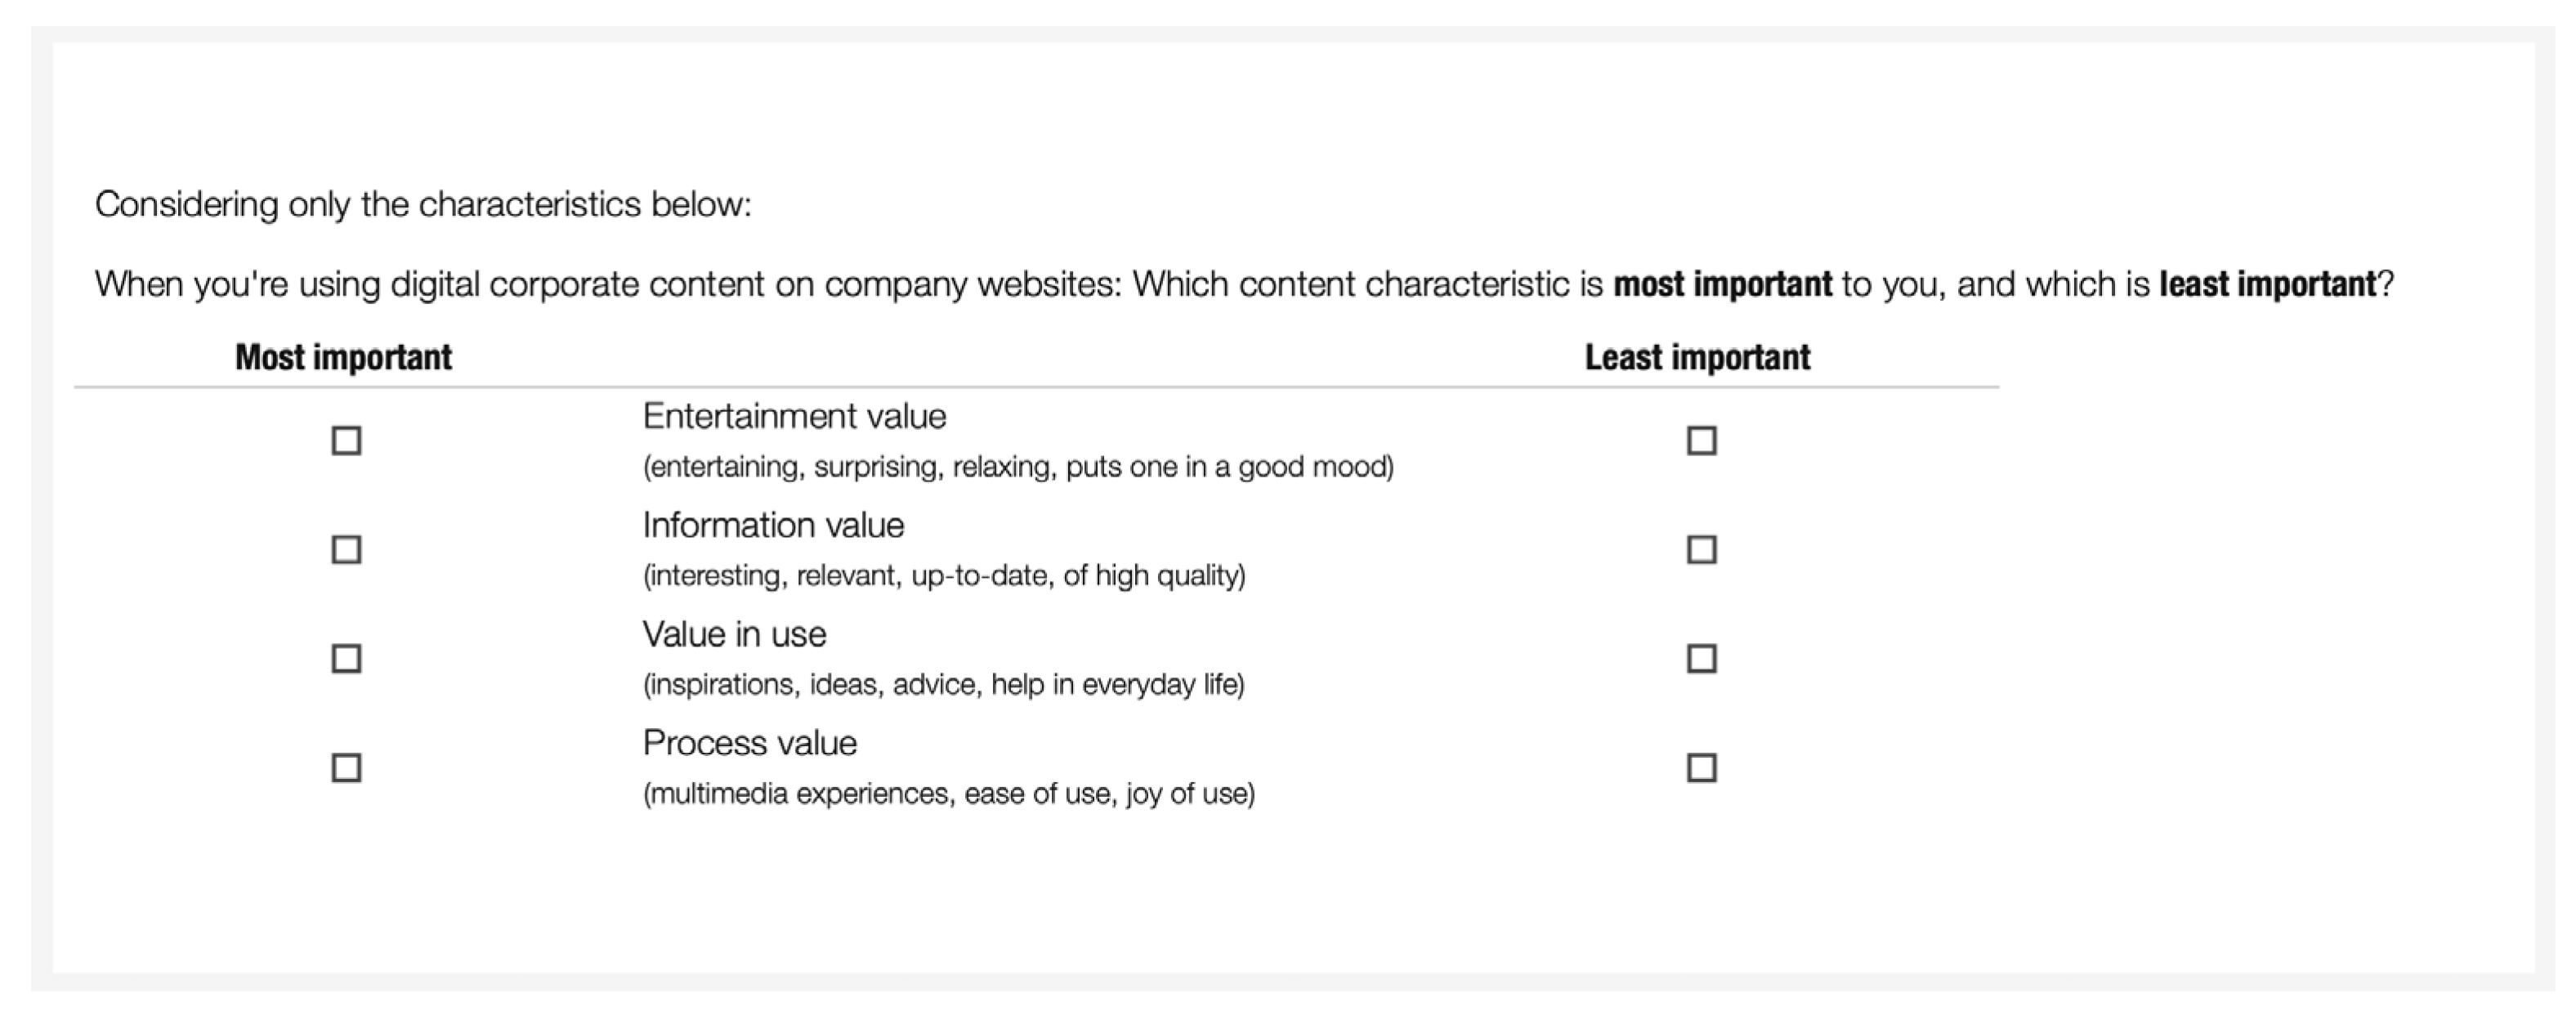The image size is (2576, 1011).
Task: Mark Value in use as least important
Action: tap(1701, 659)
